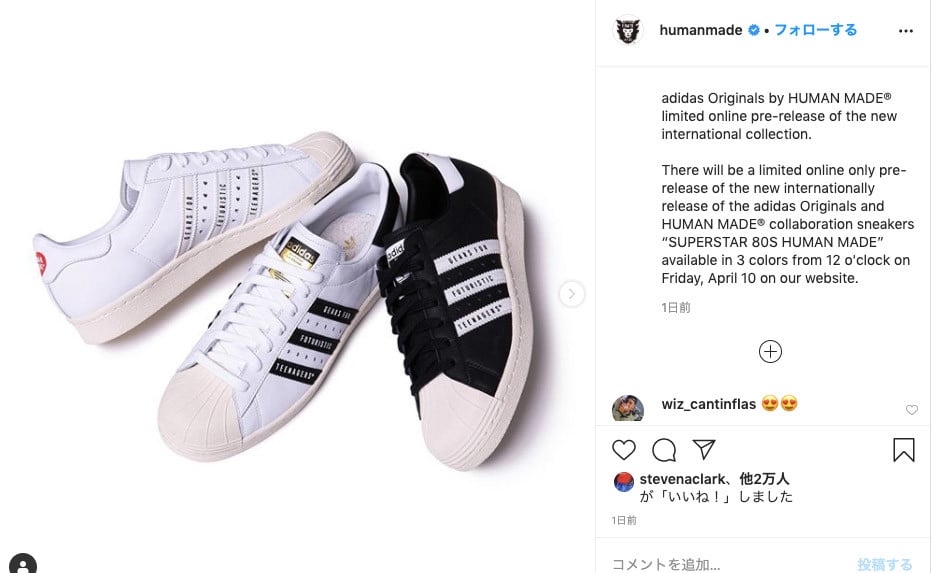Click the stevenaclark liker avatar
Screen dimensions: 931x573
(x=623, y=482)
